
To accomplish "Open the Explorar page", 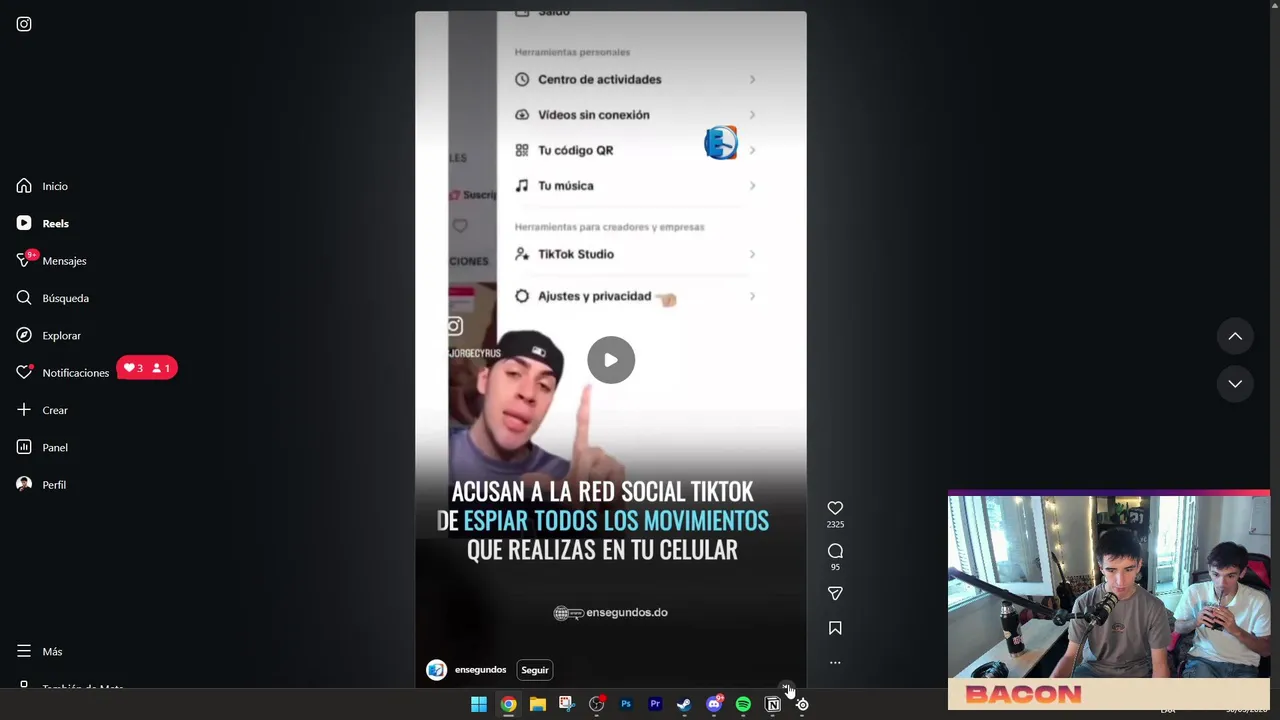I will tap(48, 335).
